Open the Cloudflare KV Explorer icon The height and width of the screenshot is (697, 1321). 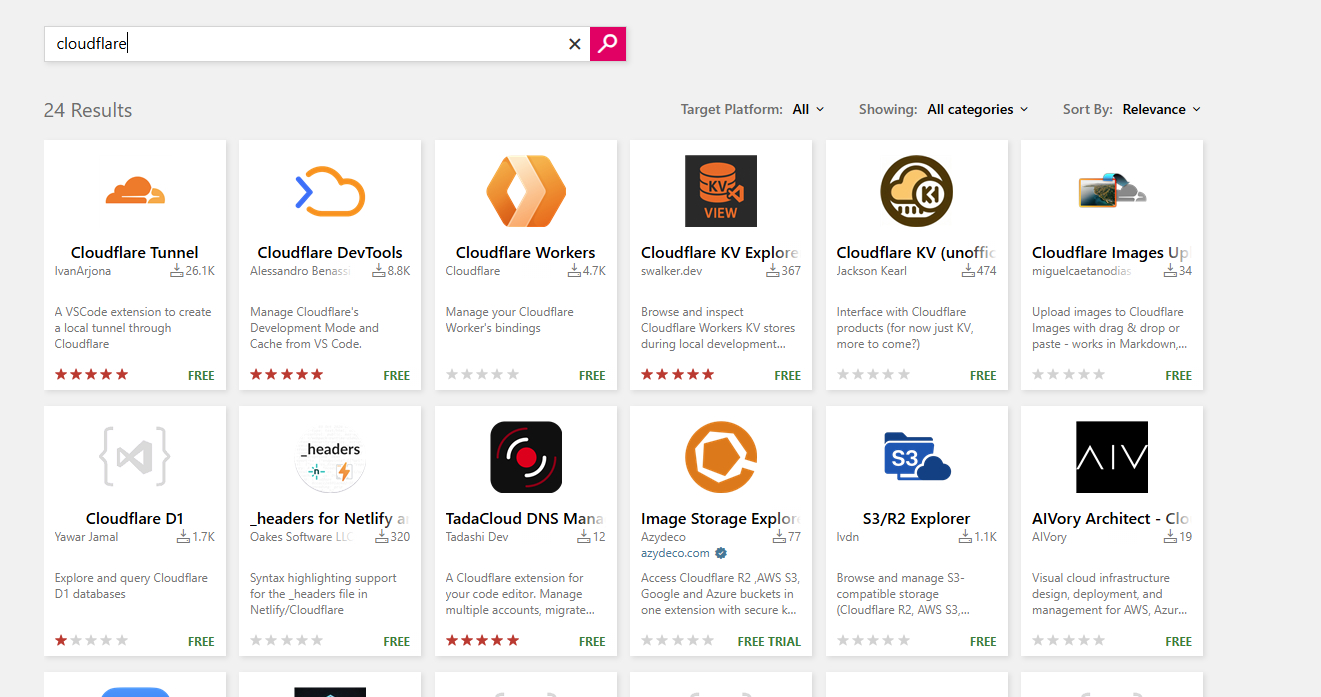tap(721, 191)
